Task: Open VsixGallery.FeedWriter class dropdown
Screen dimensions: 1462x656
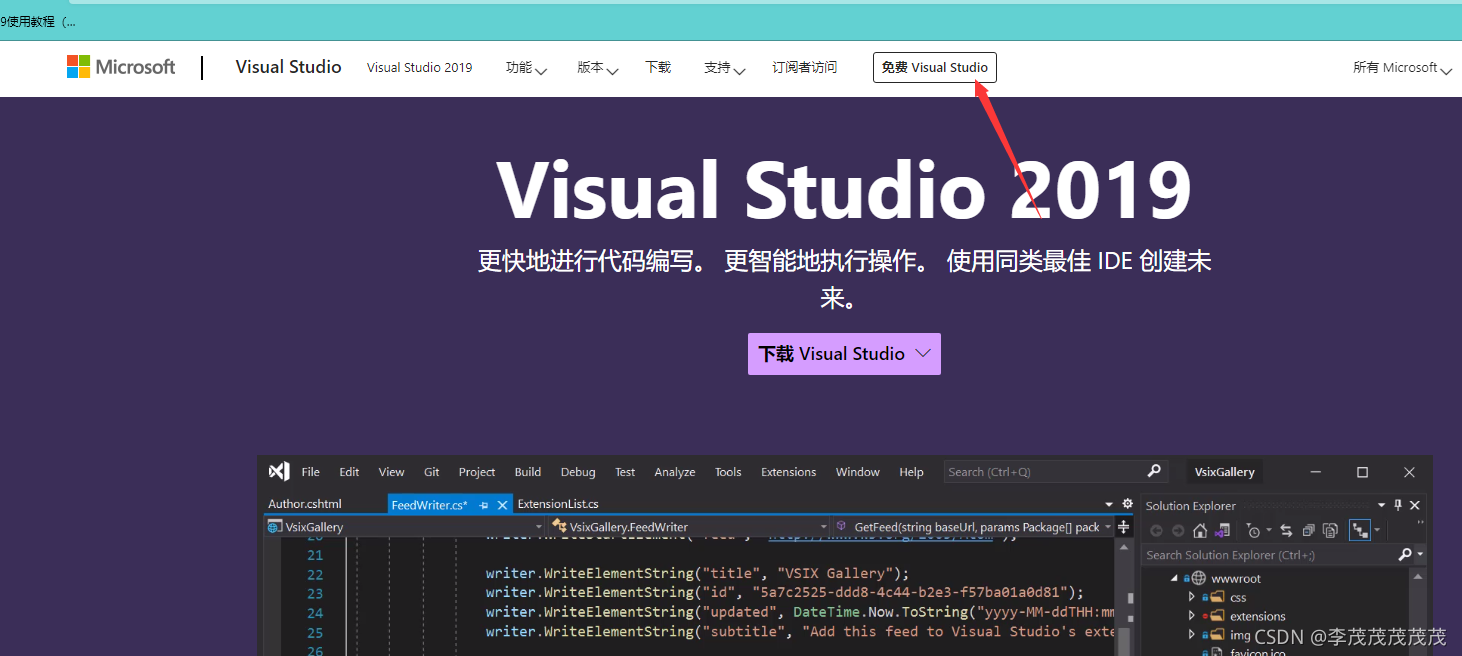Action: [690, 527]
